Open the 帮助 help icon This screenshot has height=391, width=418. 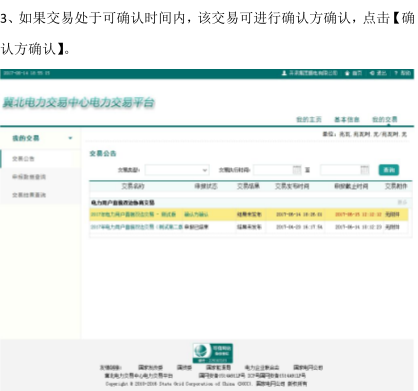pyautogui.click(x=396, y=73)
